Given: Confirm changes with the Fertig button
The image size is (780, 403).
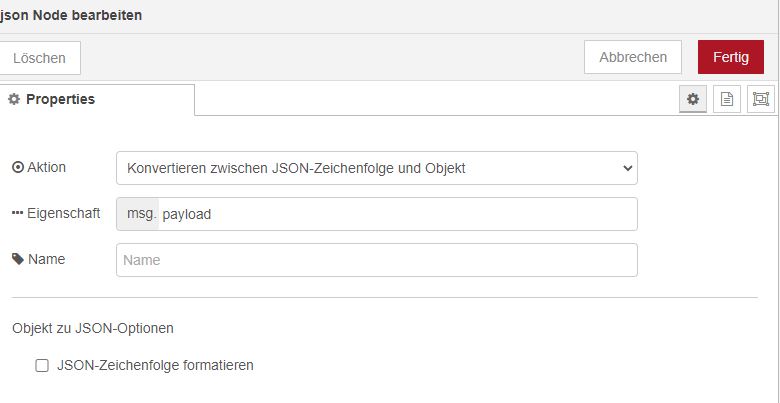Looking at the screenshot, I should [730, 57].
